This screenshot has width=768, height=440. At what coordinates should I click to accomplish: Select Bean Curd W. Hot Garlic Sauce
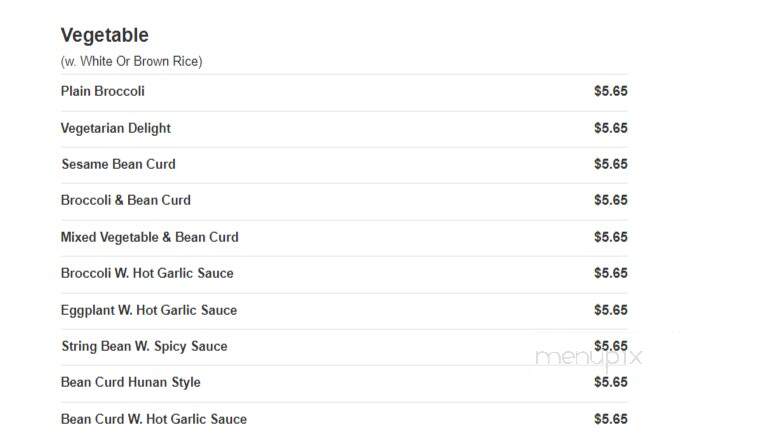(x=154, y=419)
